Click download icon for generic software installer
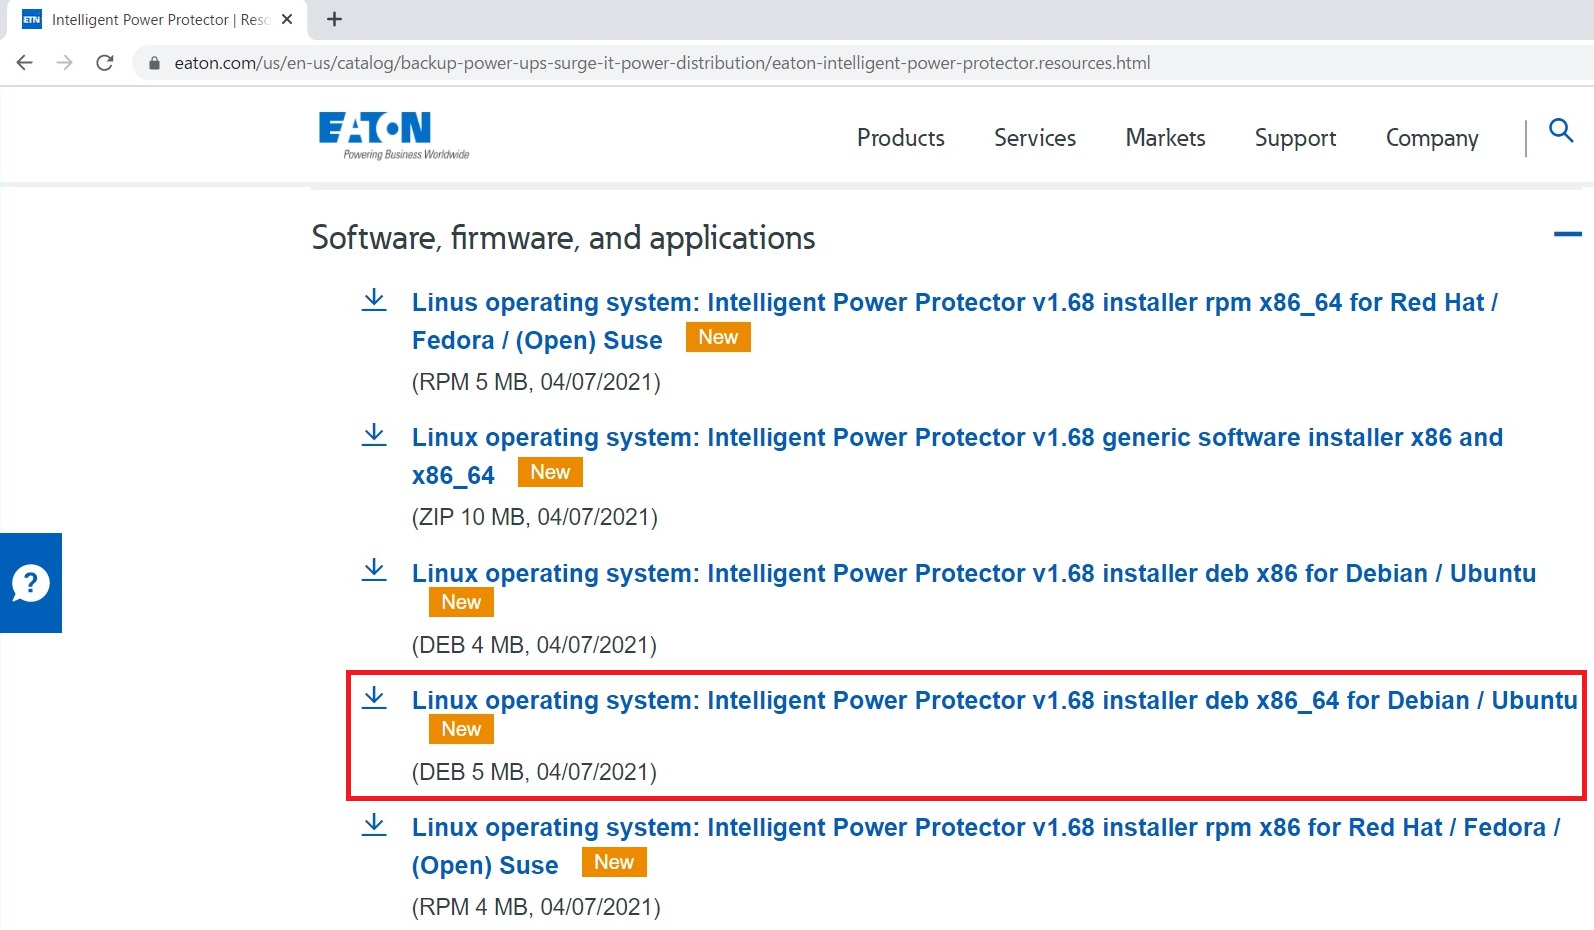The width and height of the screenshot is (1594, 930). point(374,435)
